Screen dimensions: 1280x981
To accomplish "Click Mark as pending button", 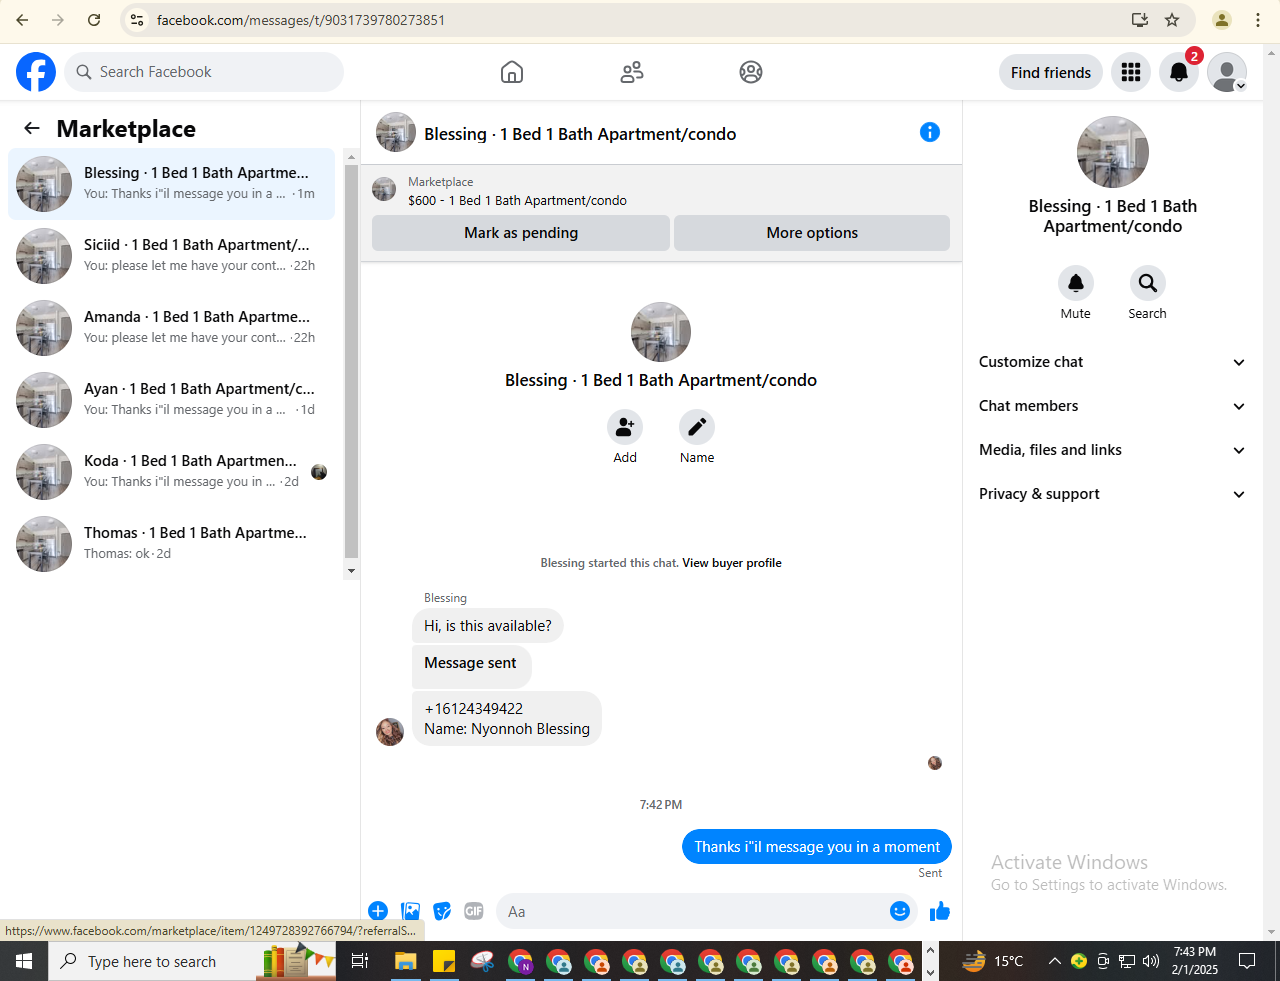I will [x=521, y=233].
